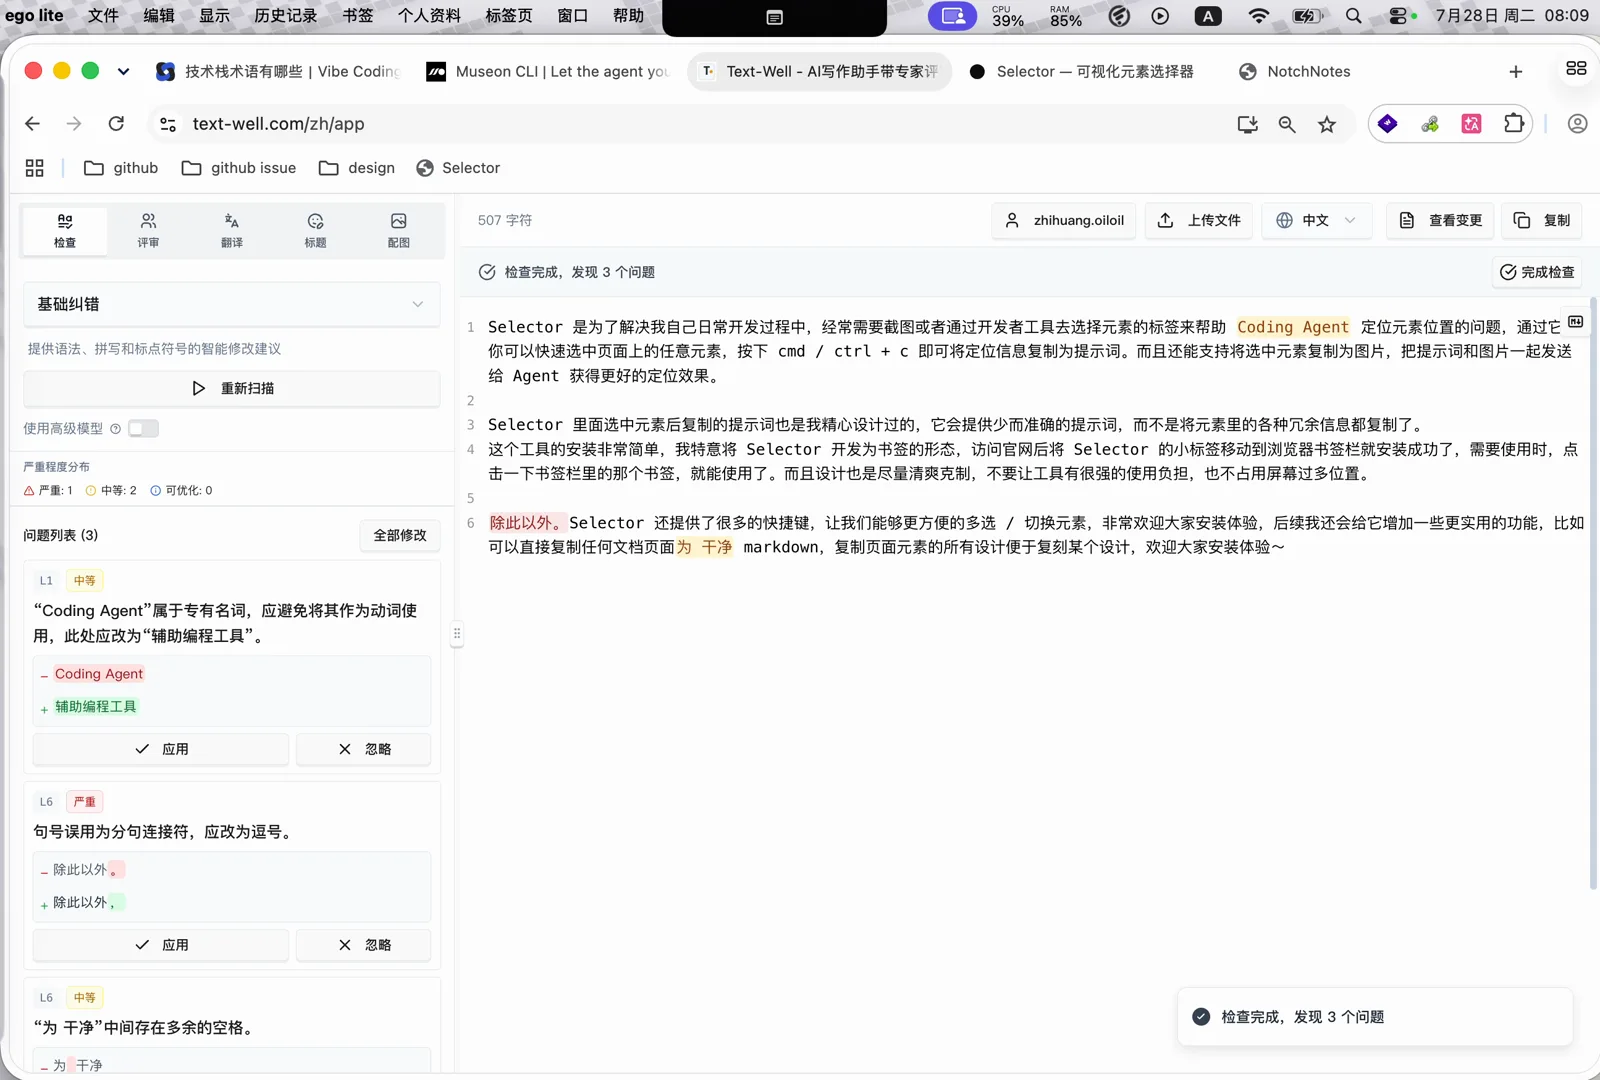1600x1080 pixels.
Task: Ignore the 除此以外 punctuation suggestion
Action: pyautogui.click(x=364, y=945)
